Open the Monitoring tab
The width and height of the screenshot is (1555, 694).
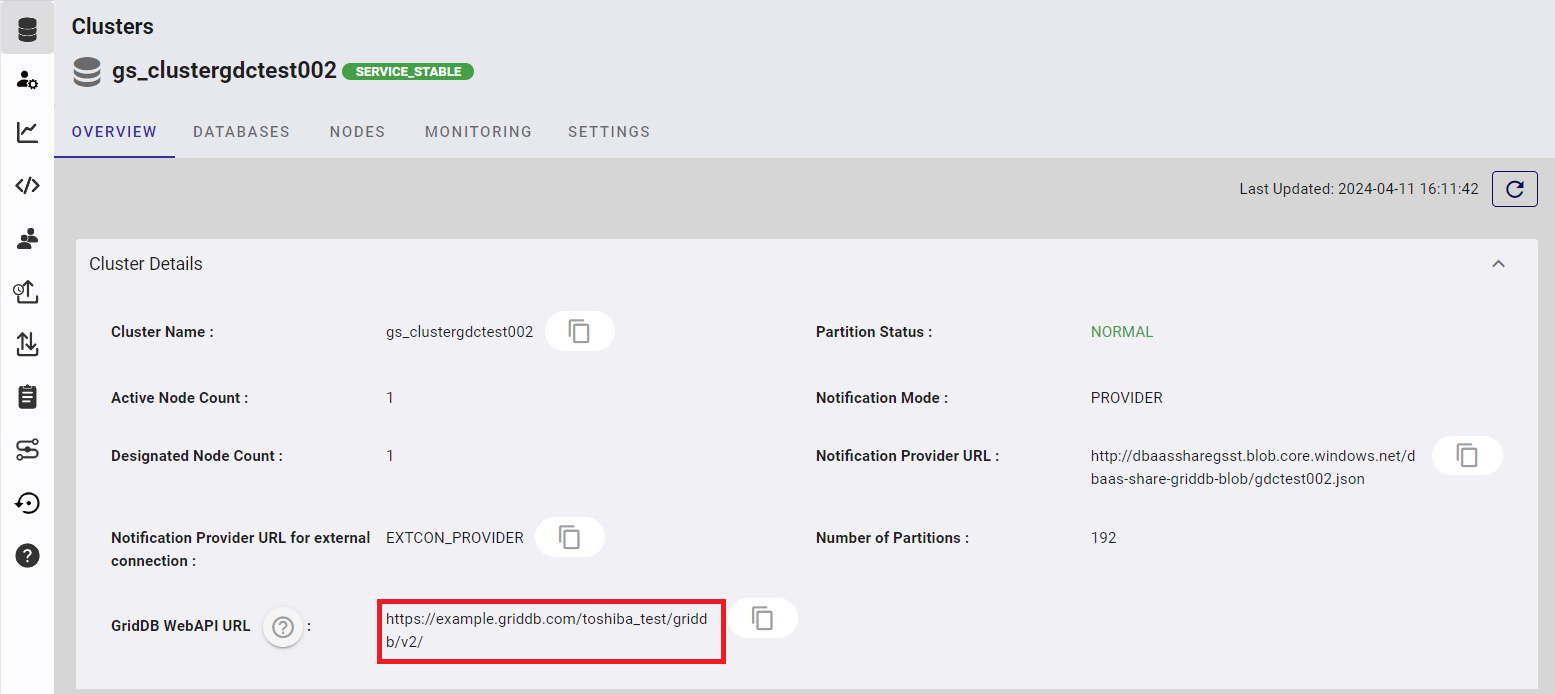pyautogui.click(x=478, y=132)
